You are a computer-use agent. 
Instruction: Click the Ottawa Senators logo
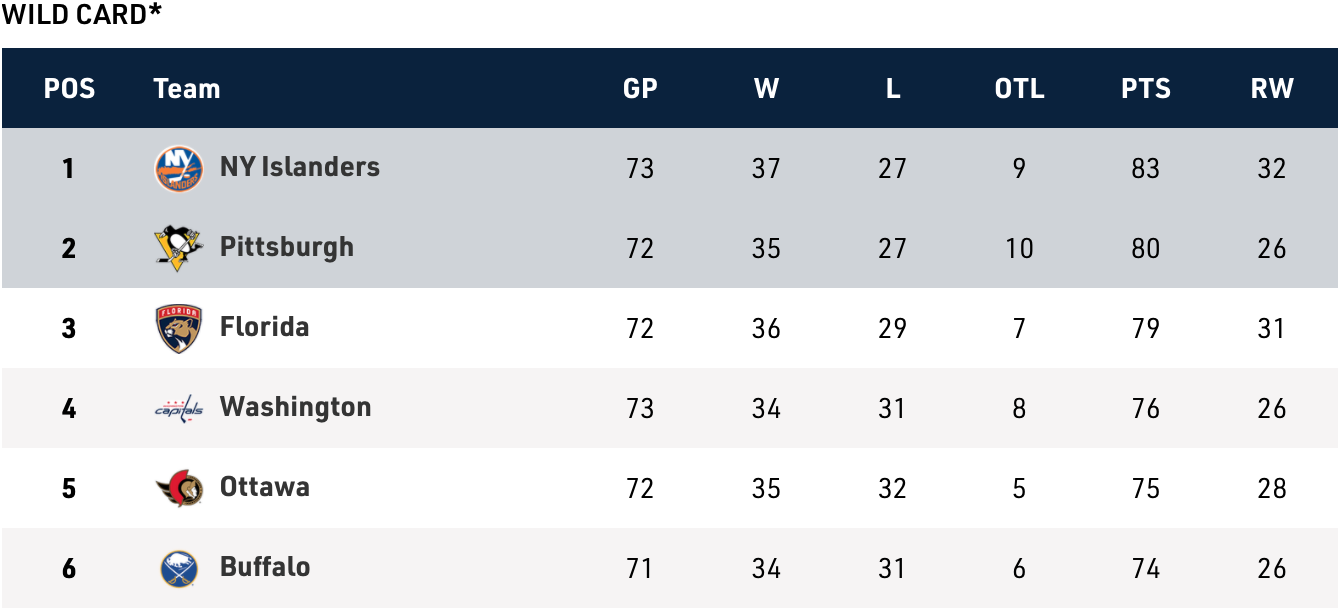179,488
